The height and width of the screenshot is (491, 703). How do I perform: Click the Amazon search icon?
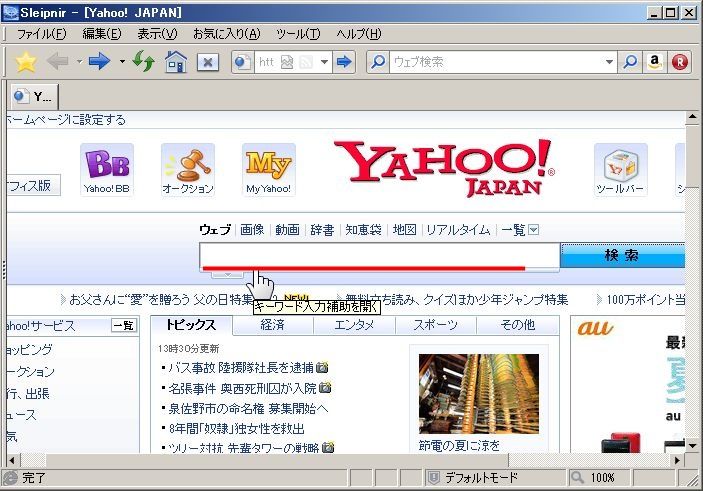point(655,62)
